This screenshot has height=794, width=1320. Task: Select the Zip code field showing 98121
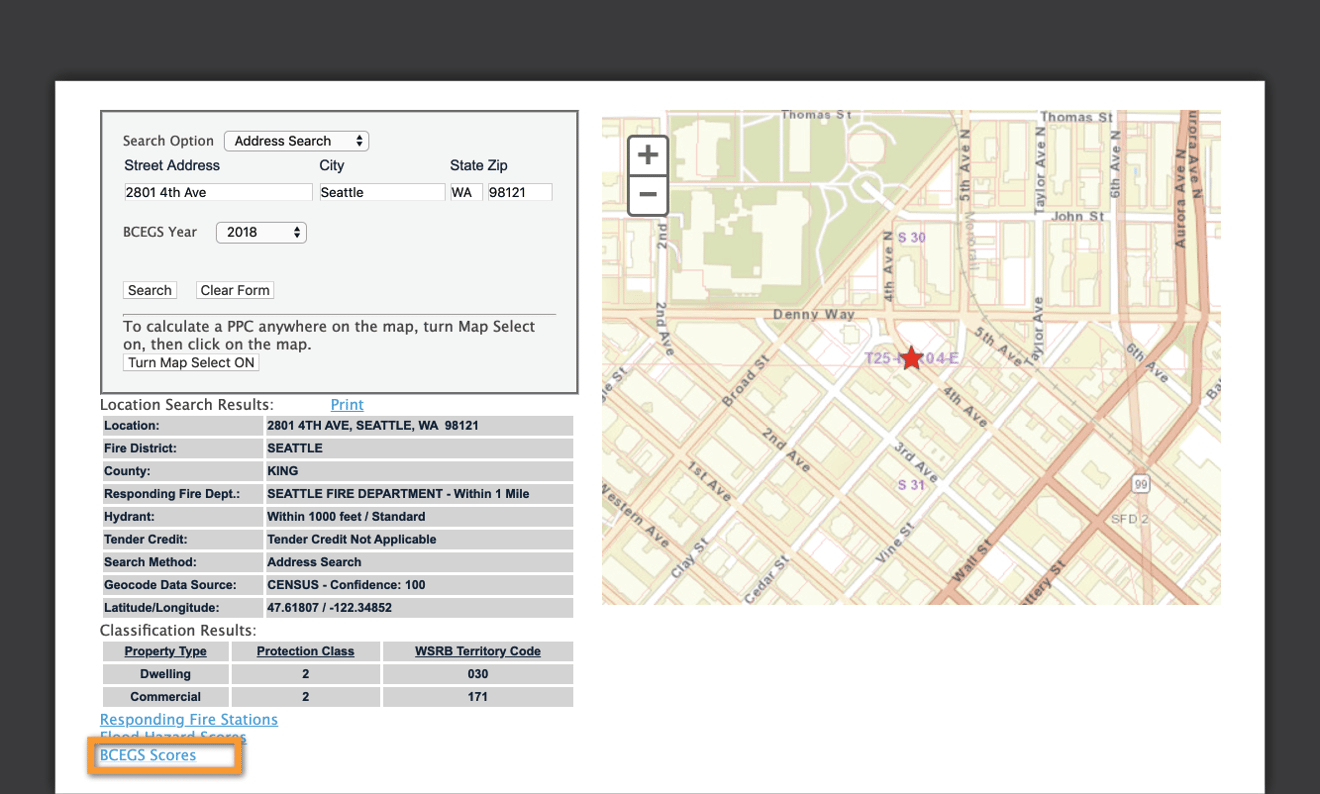[x=519, y=191]
